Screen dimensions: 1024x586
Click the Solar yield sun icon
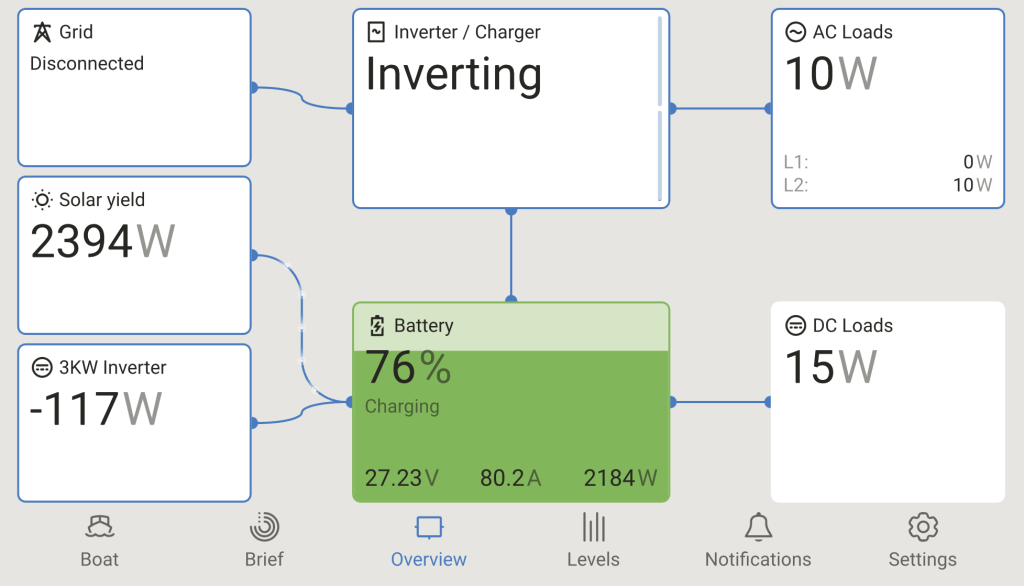coord(42,200)
